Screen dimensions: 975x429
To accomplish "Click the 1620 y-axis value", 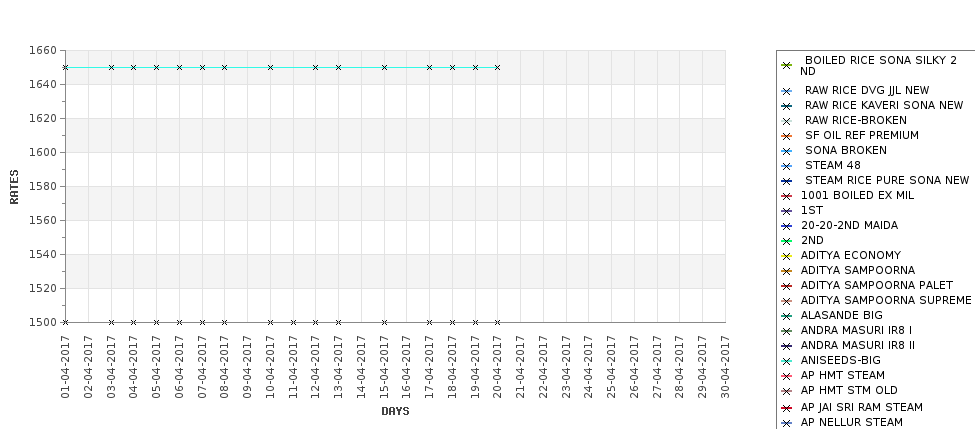I will click(43, 118).
